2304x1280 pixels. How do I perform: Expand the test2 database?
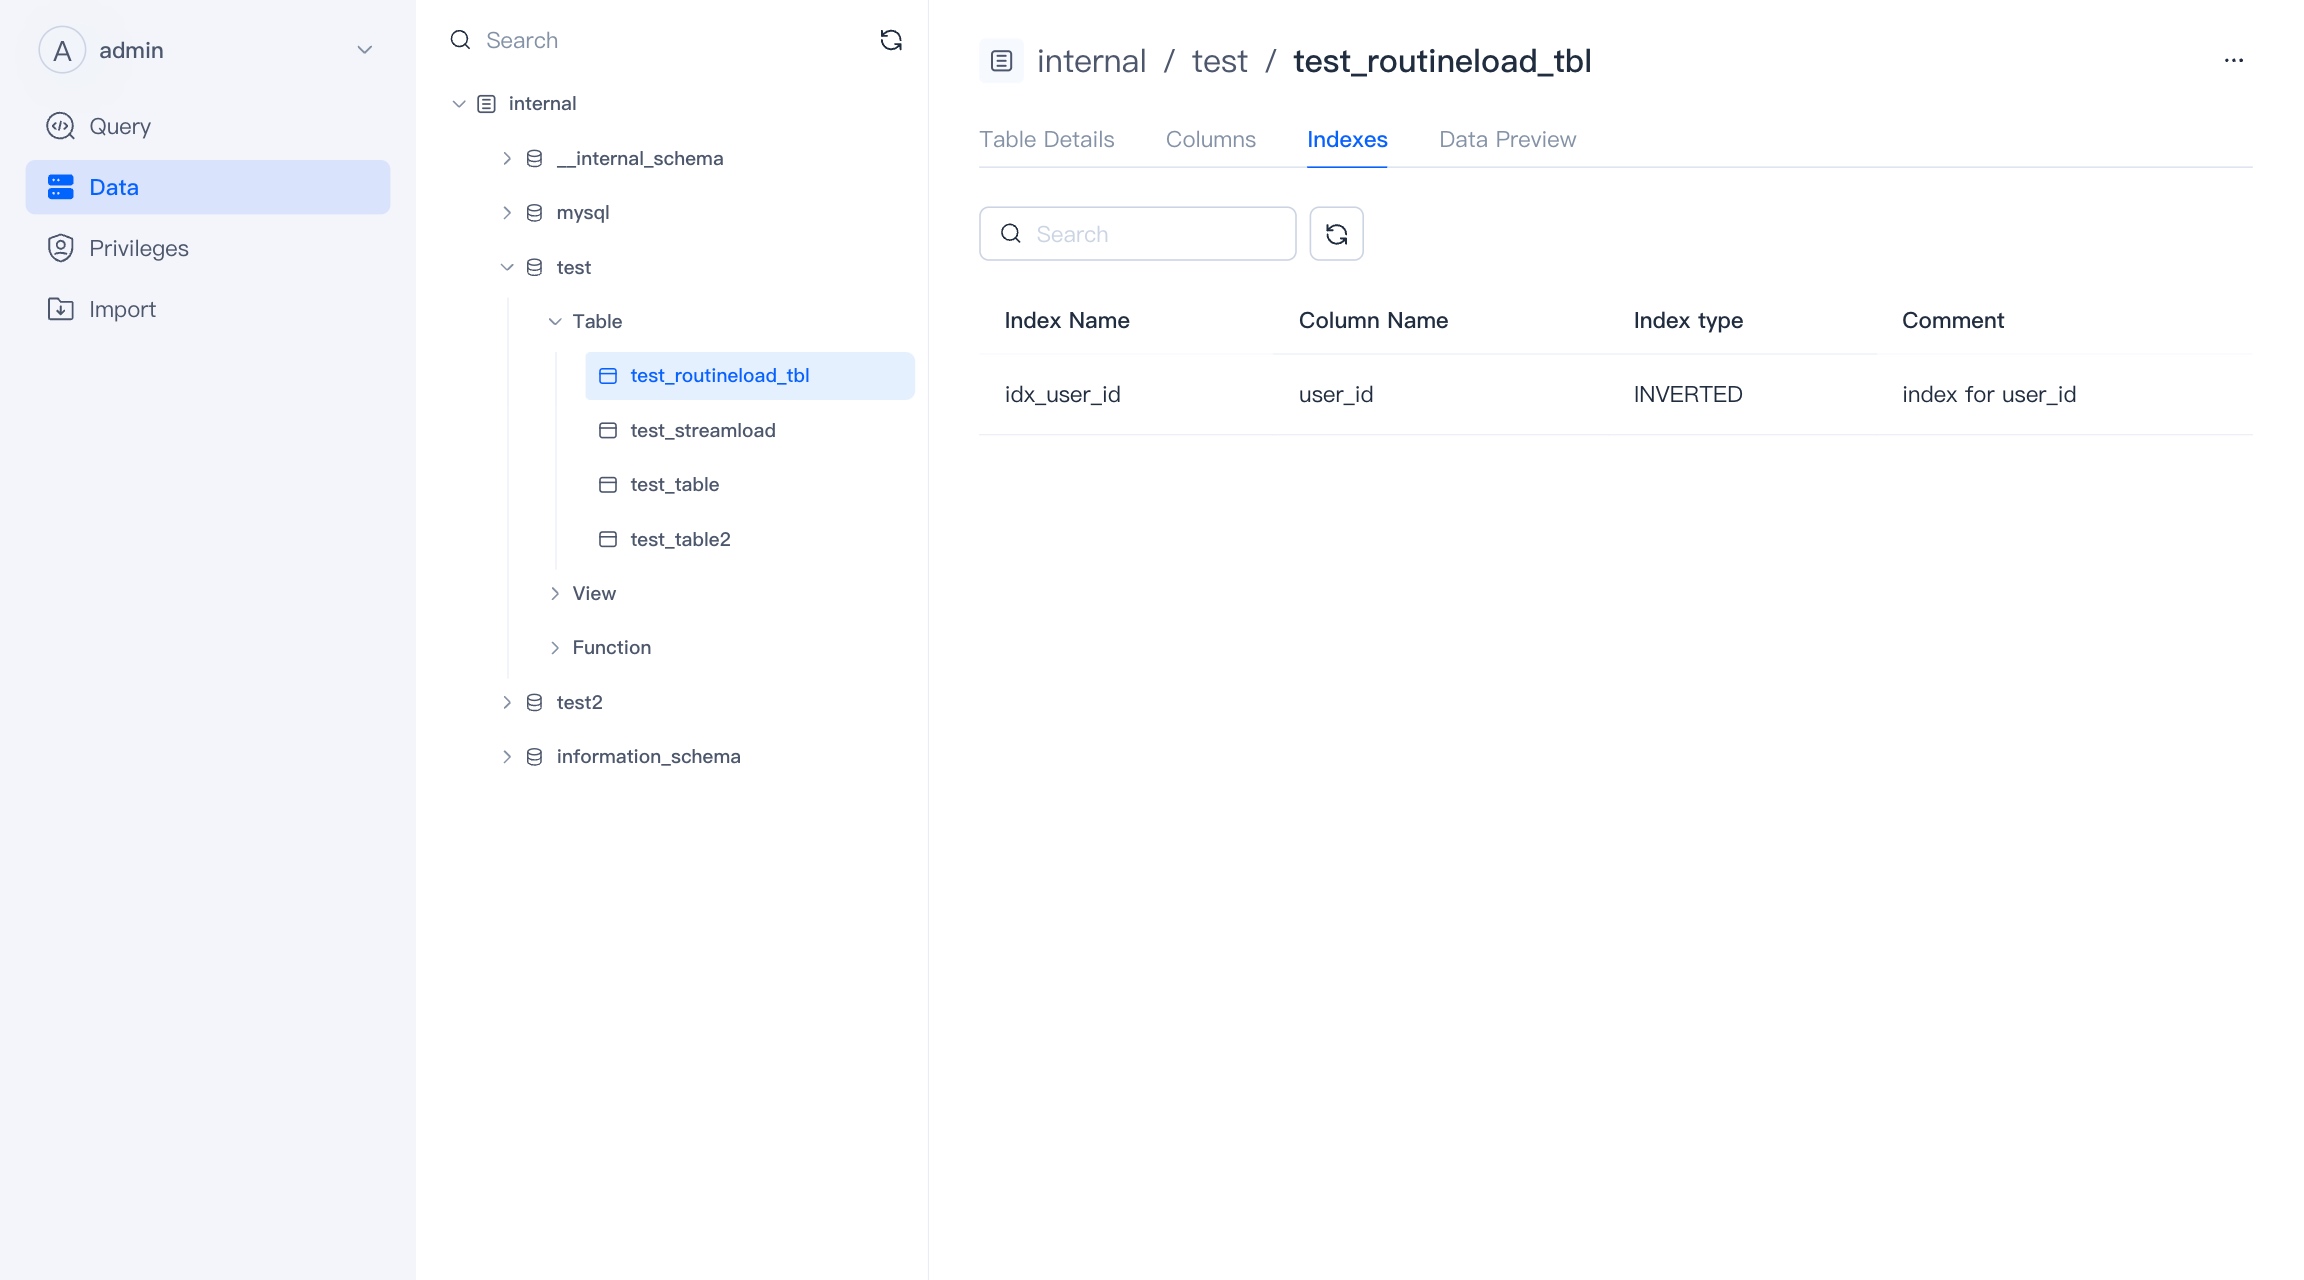point(507,702)
